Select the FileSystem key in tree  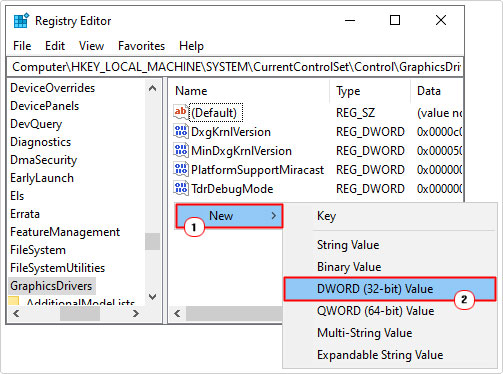(x=38, y=250)
